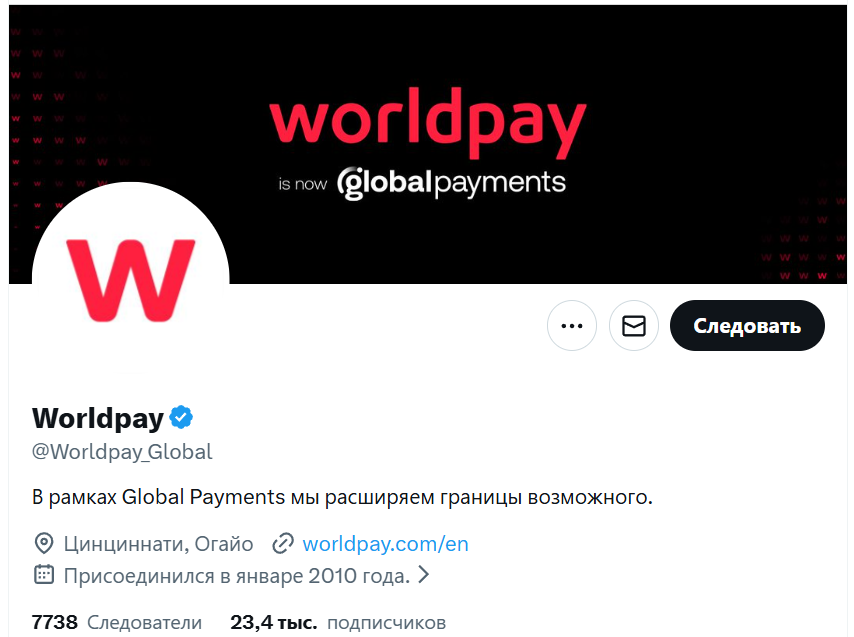Open the 23,4 тыс. подписчиков followers list
The image size is (854, 637).
click(x=338, y=622)
